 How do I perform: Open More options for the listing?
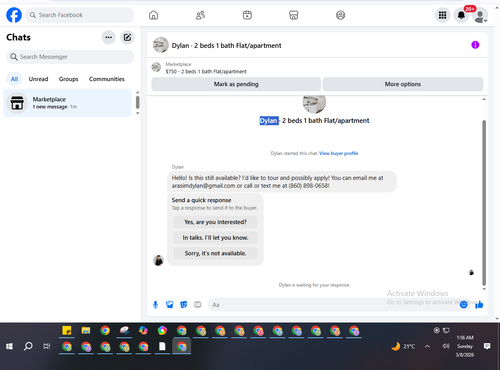tap(403, 84)
